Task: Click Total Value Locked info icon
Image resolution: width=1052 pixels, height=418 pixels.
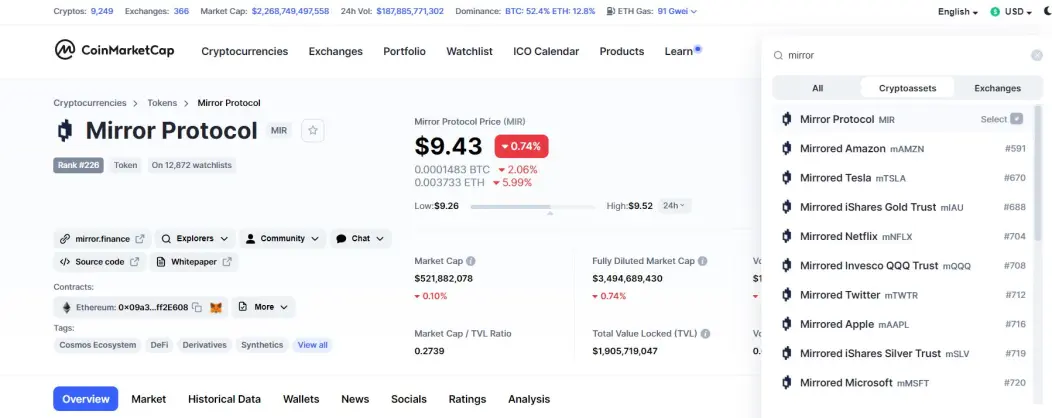Action: [705, 333]
